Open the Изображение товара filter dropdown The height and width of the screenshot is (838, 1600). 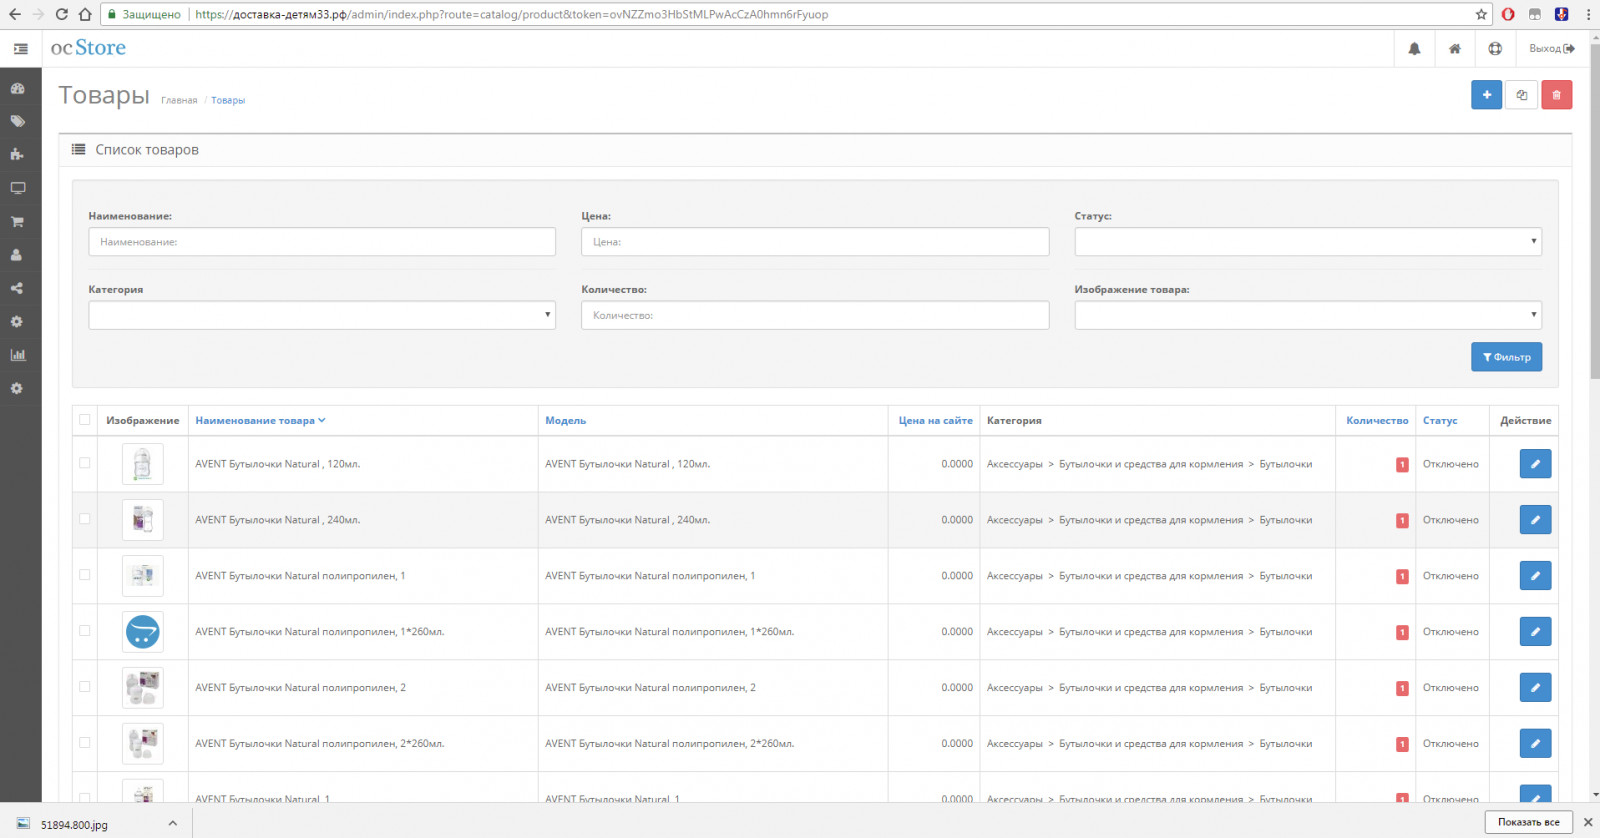pyautogui.click(x=1308, y=315)
